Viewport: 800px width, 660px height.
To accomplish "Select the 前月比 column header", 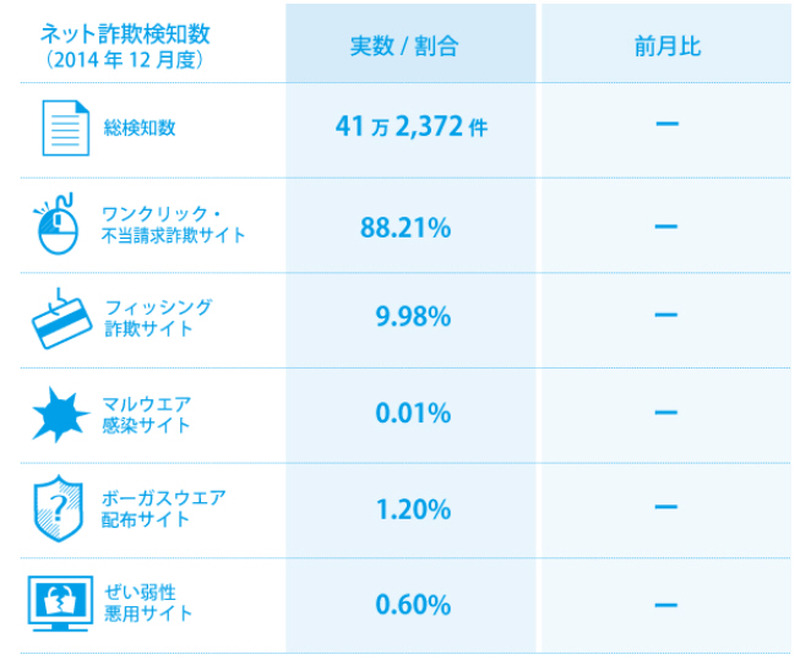I will coord(667,45).
